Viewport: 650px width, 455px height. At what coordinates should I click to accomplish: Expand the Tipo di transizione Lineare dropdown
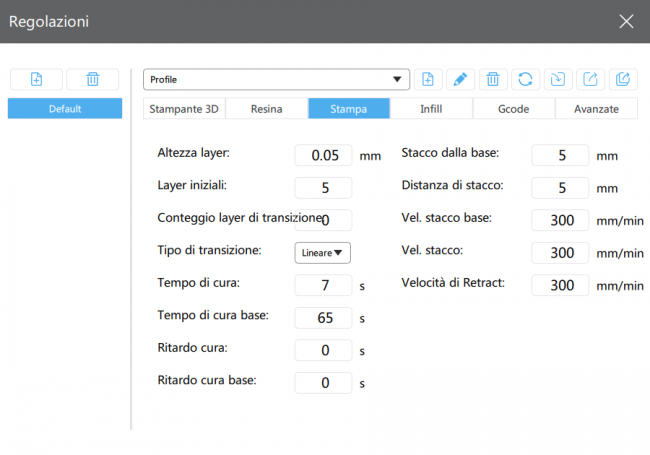pyautogui.click(x=322, y=253)
